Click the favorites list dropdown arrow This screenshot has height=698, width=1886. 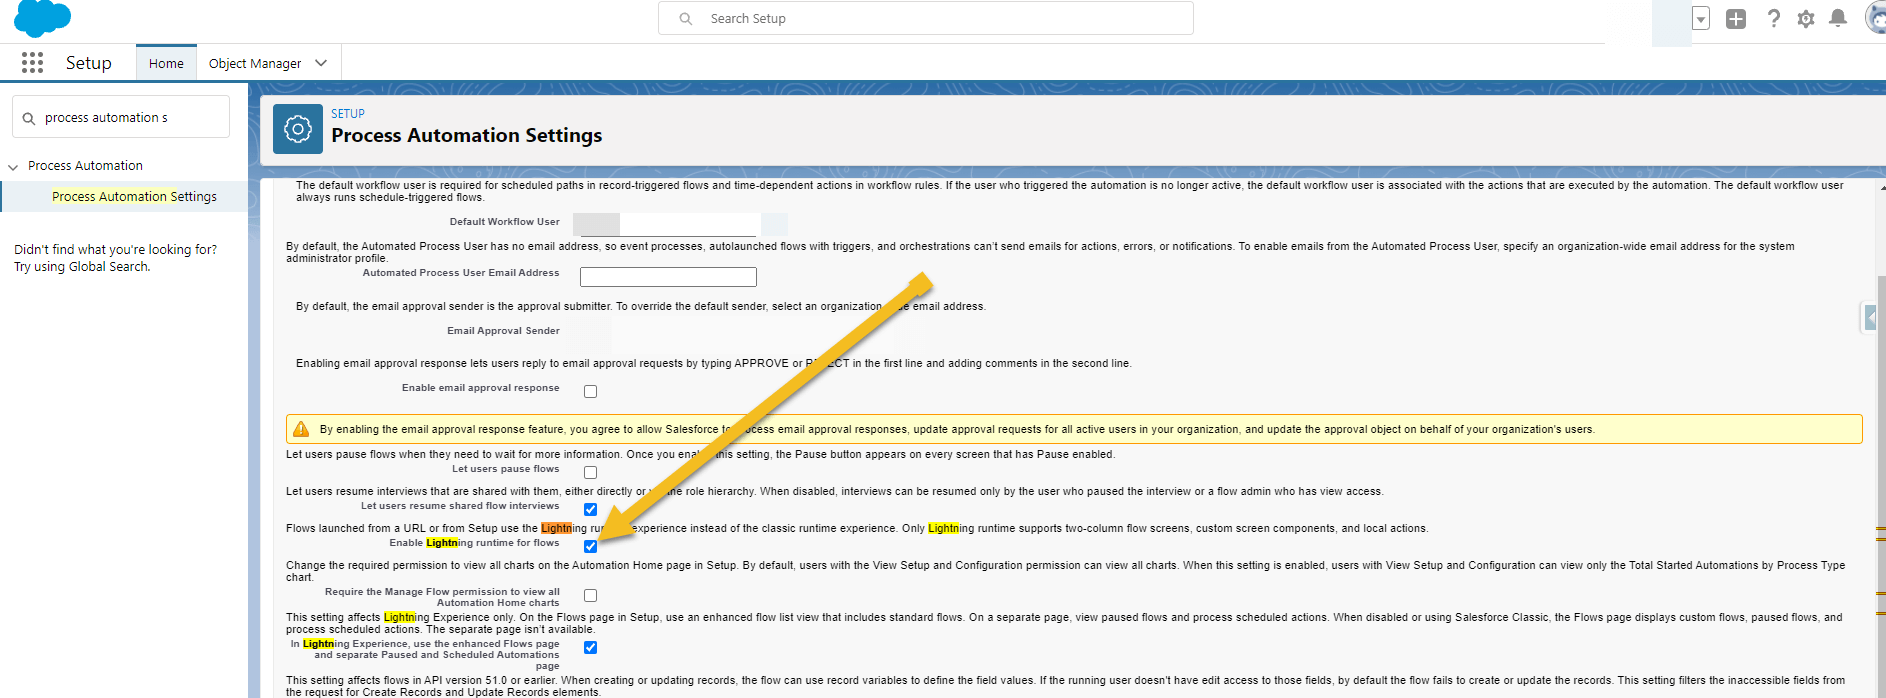click(x=1701, y=18)
